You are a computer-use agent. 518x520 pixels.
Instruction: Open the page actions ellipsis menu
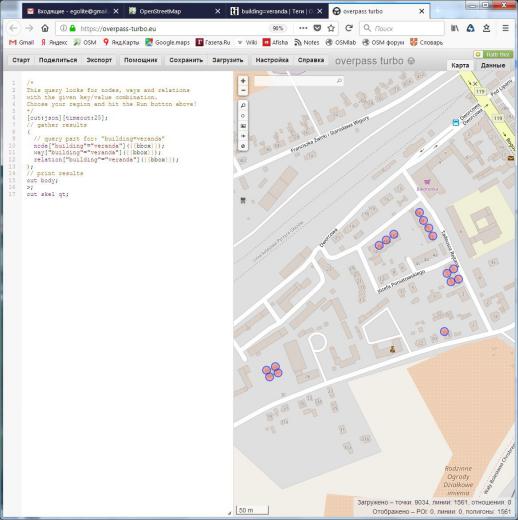tap(303, 28)
